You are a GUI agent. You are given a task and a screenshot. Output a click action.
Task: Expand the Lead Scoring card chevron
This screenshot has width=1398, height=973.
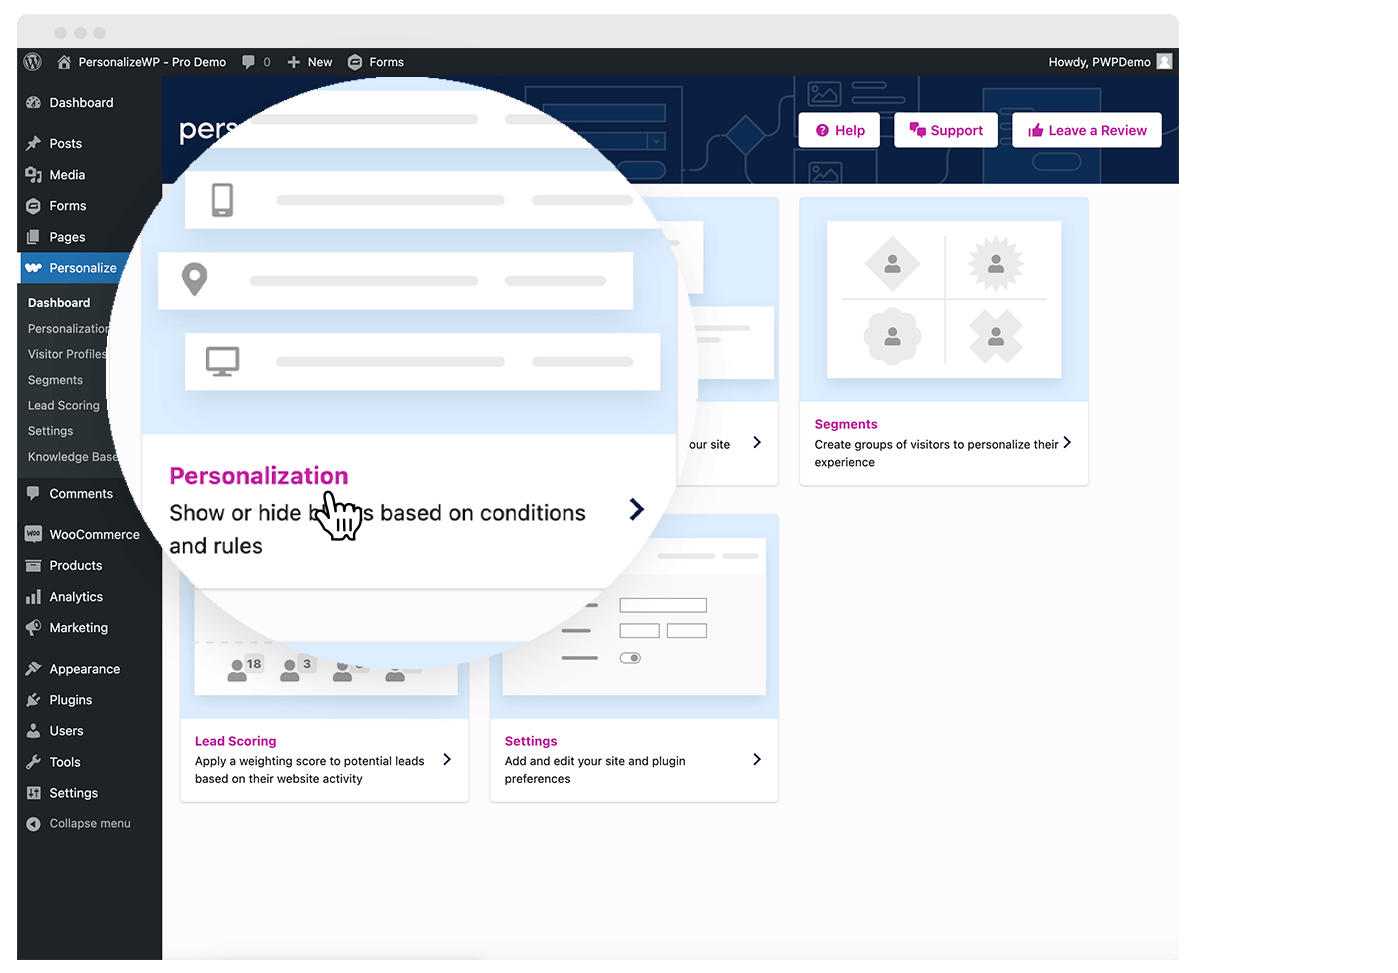(447, 760)
